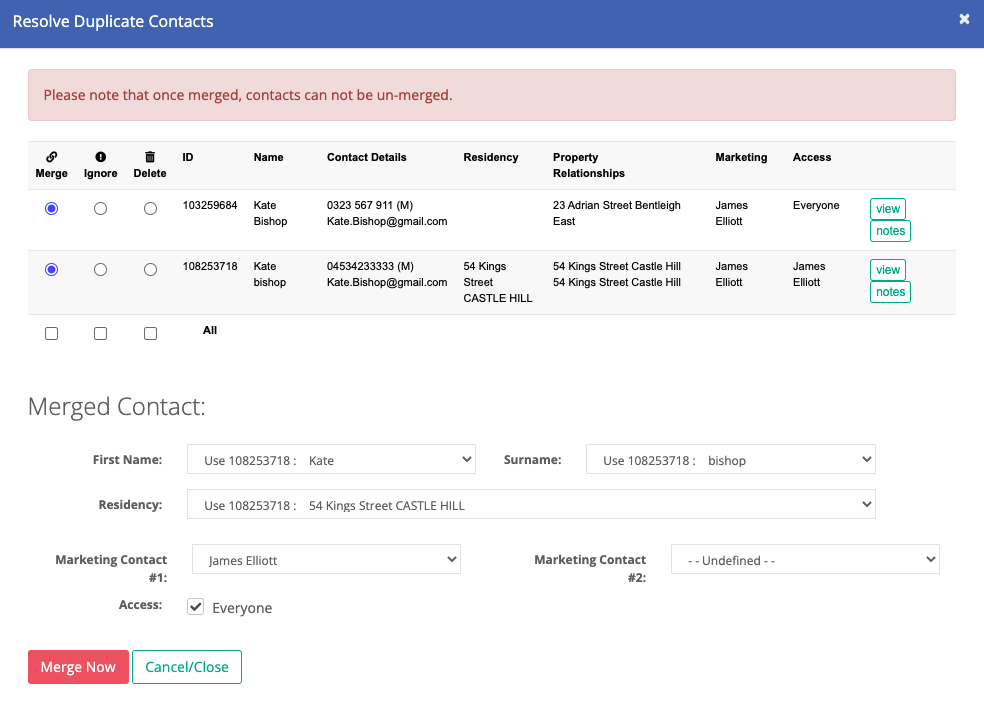Open notes for contact 108253718
Screen dimensions: 984x723
(x=890, y=292)
